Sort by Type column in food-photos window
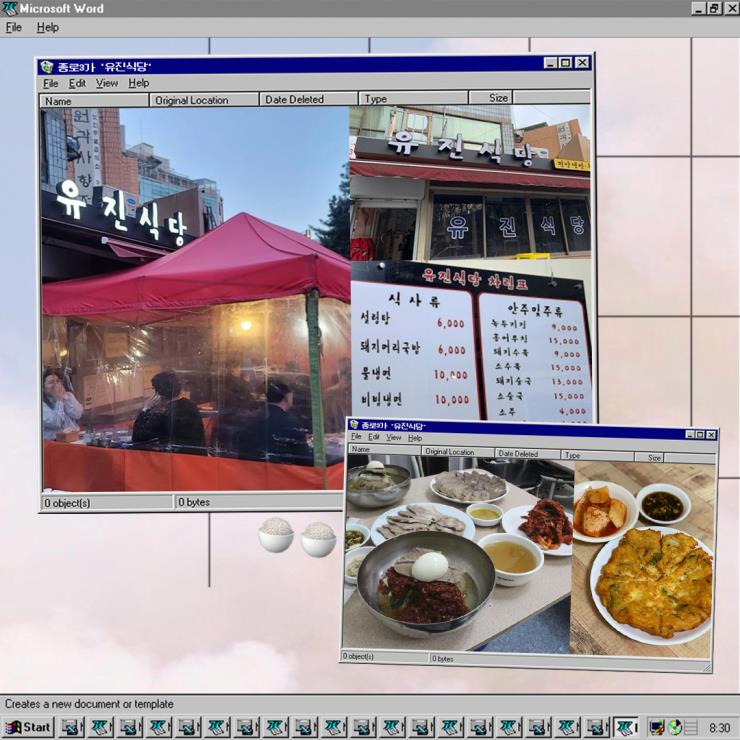 click(597, 455)
